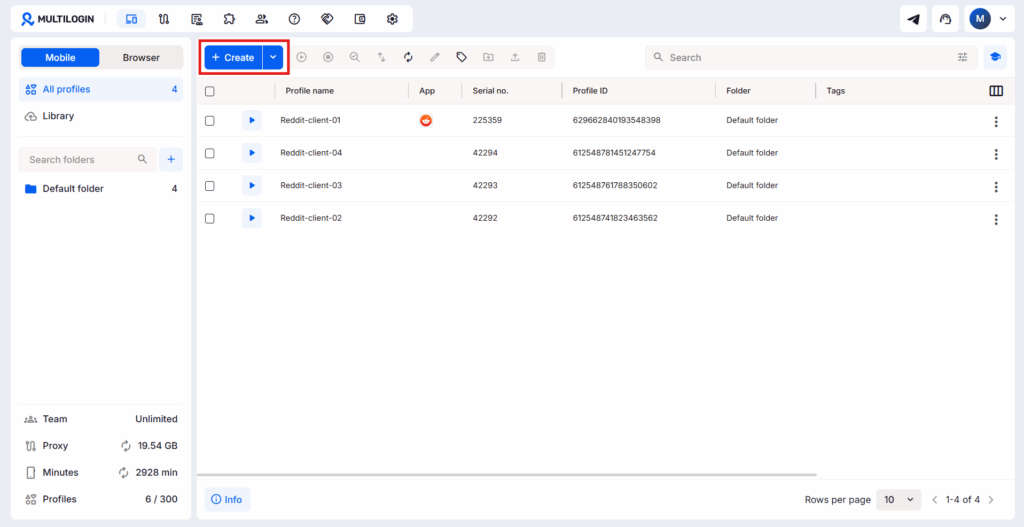Open the support headset icon
The width and height of the screenshot is (1024, 527).
click(x=945, y=19)
